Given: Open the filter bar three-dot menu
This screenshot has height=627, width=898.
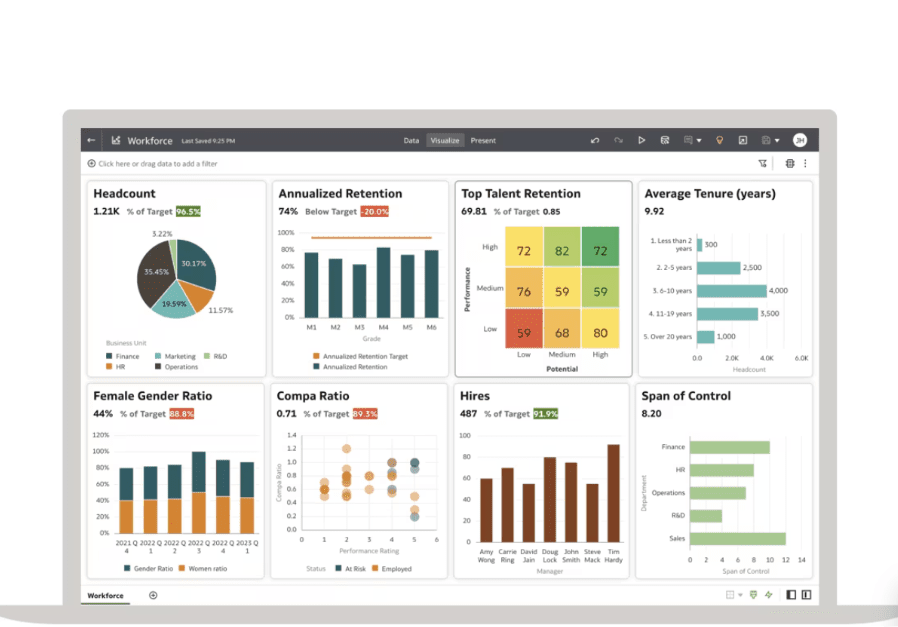Looking at the screenshot, I should (805, 164).
